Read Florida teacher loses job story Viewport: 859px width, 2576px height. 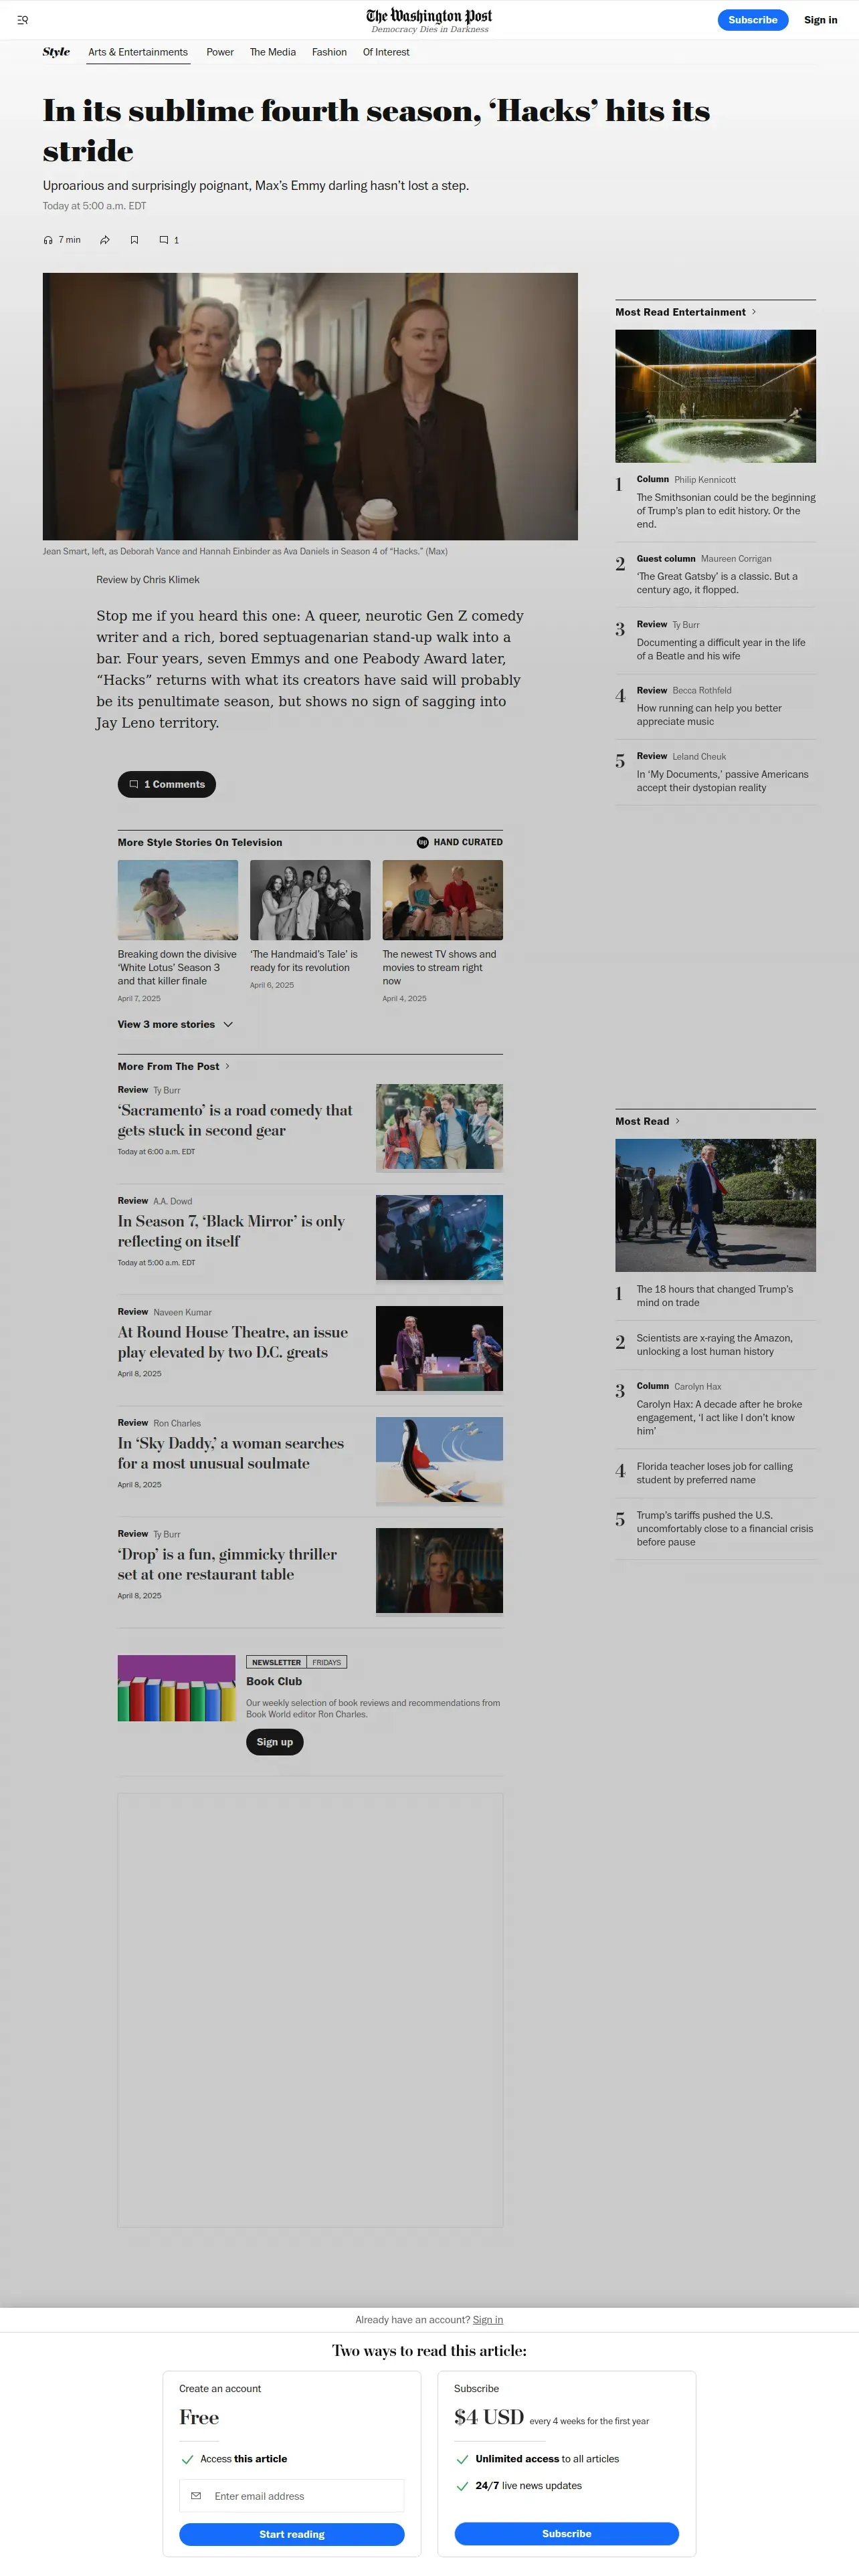(x=715, y=1473)
